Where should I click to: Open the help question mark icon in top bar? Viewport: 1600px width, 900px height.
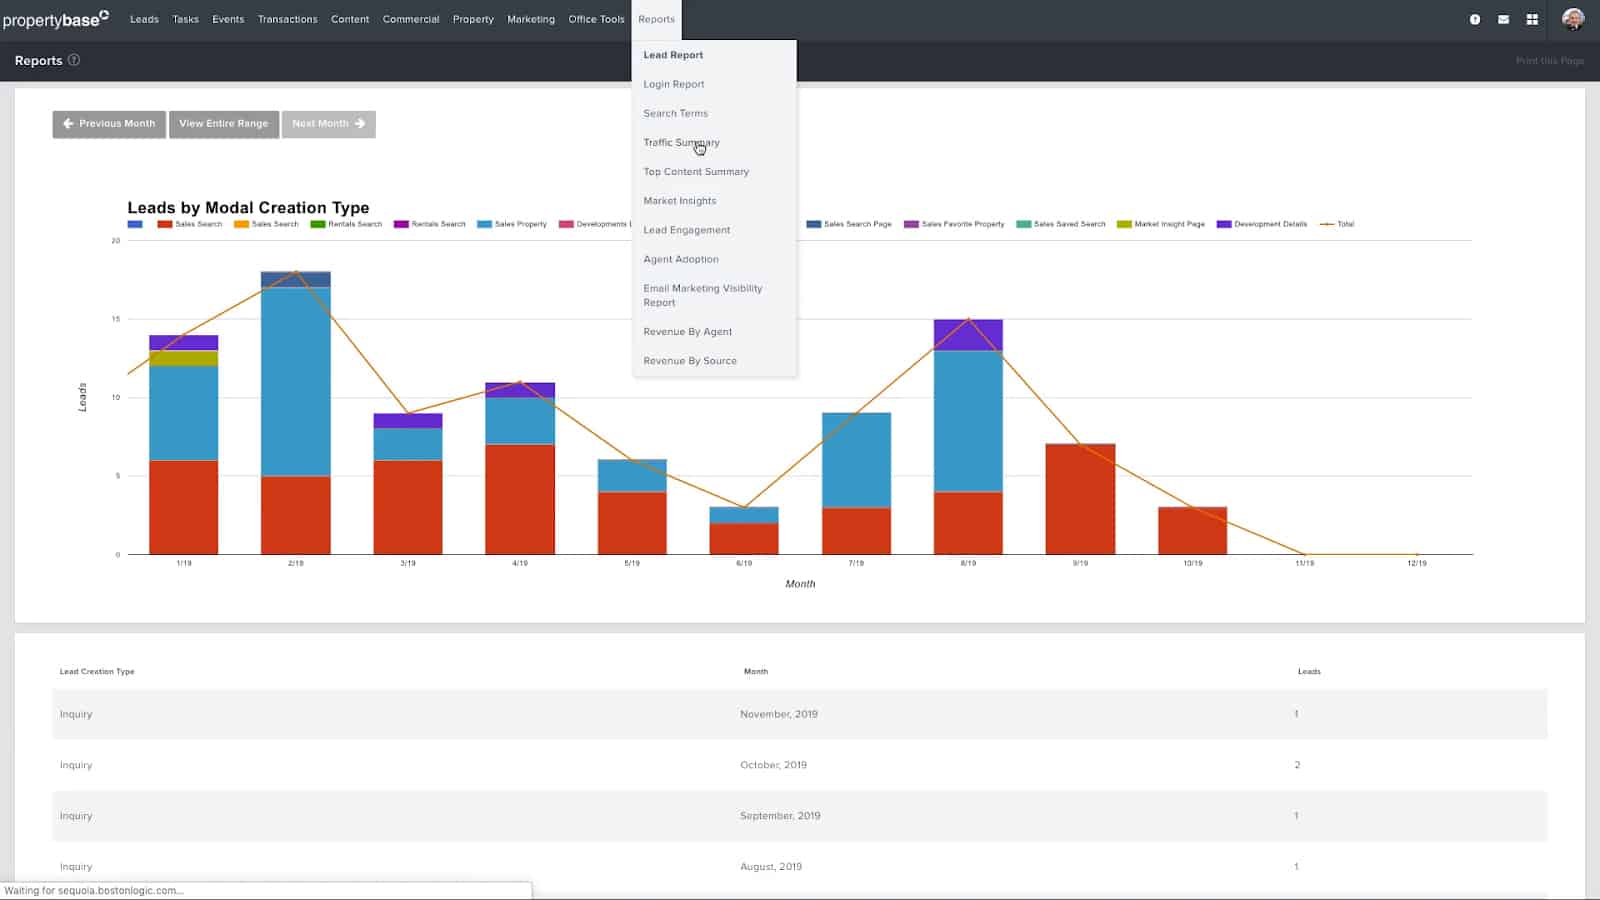pos(1475,19)
